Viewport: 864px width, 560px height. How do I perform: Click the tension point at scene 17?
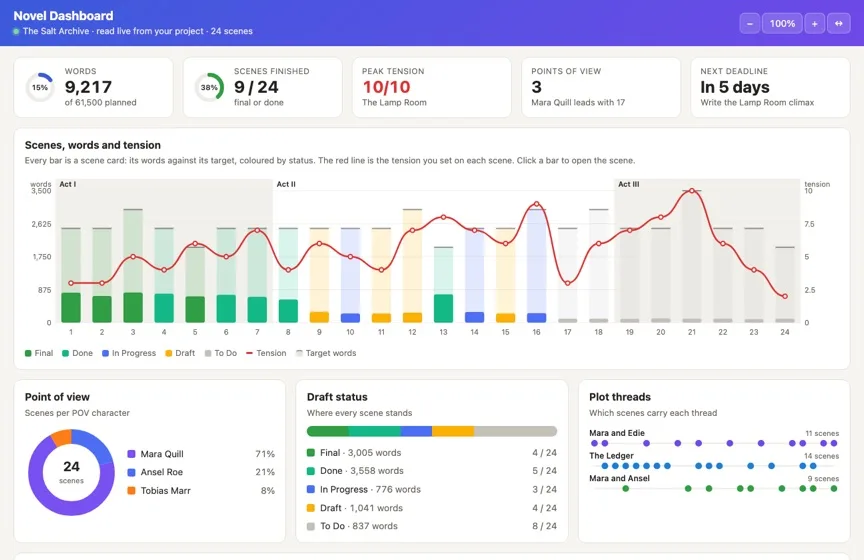coord(568,283)
